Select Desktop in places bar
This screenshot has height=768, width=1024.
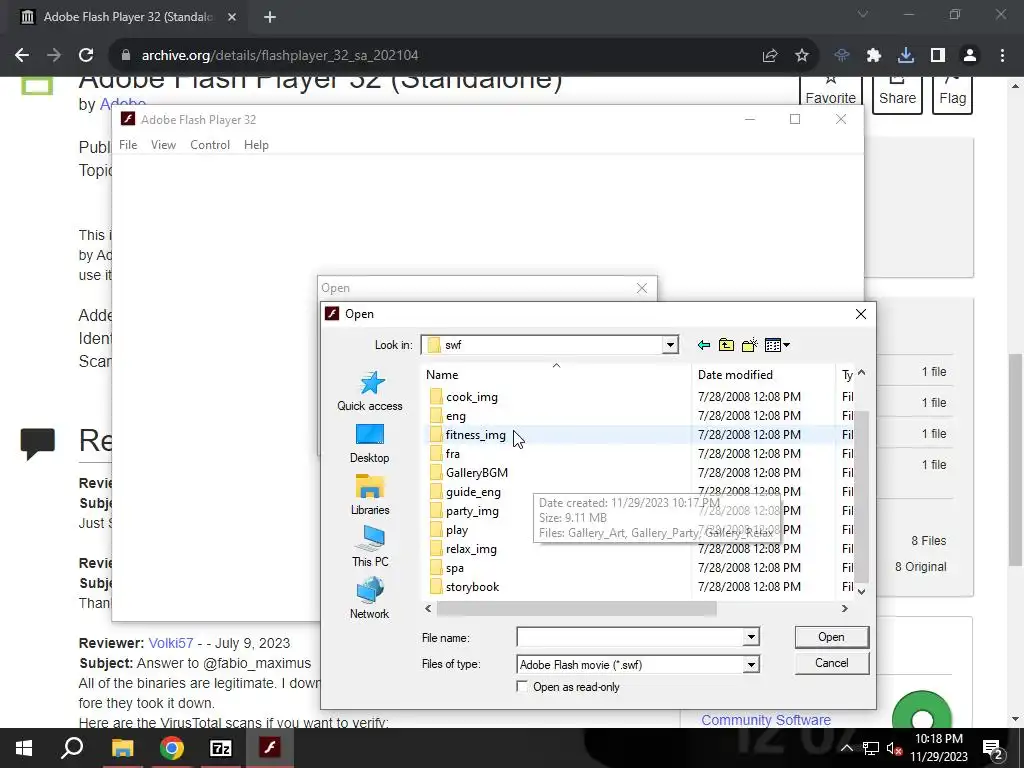pos(370,443)
